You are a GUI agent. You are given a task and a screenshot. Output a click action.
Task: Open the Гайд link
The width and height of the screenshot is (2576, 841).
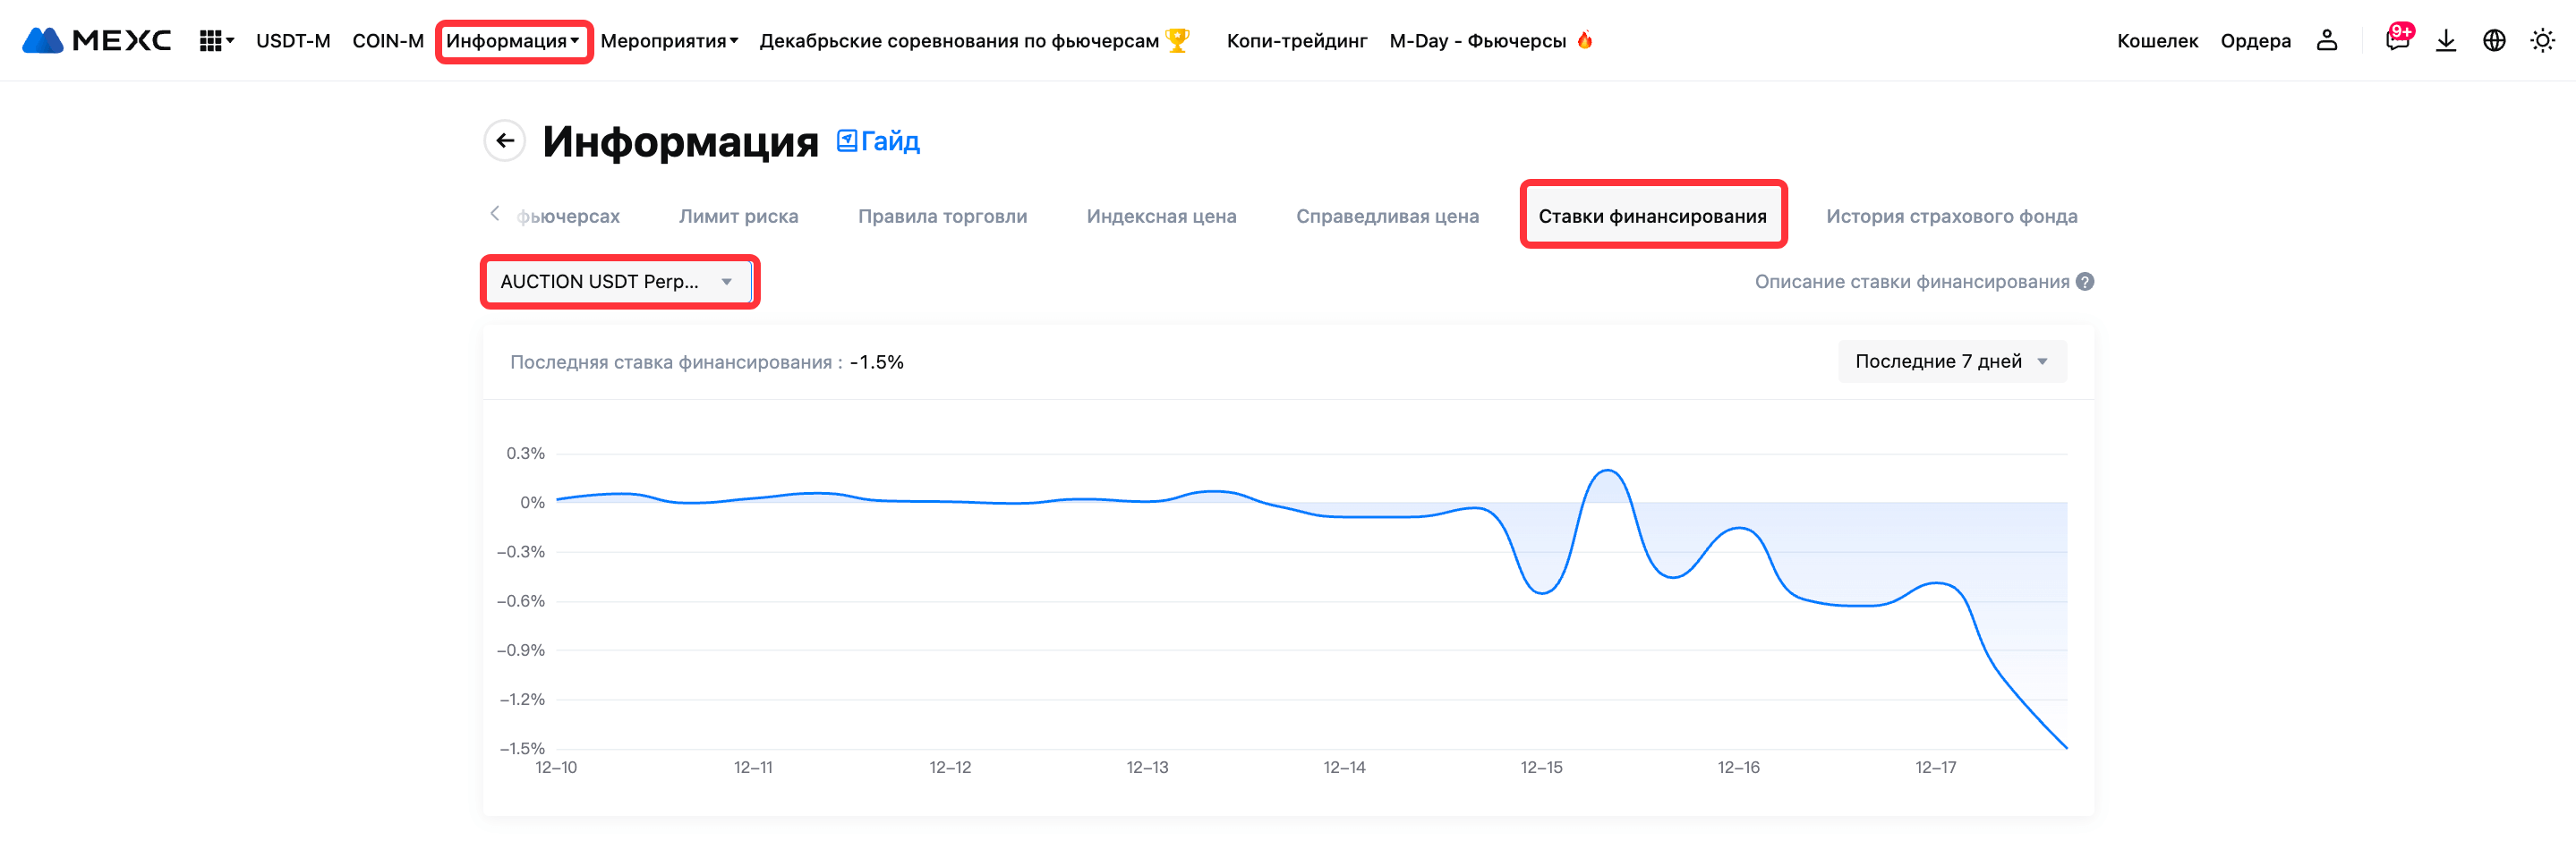[878, 141]
